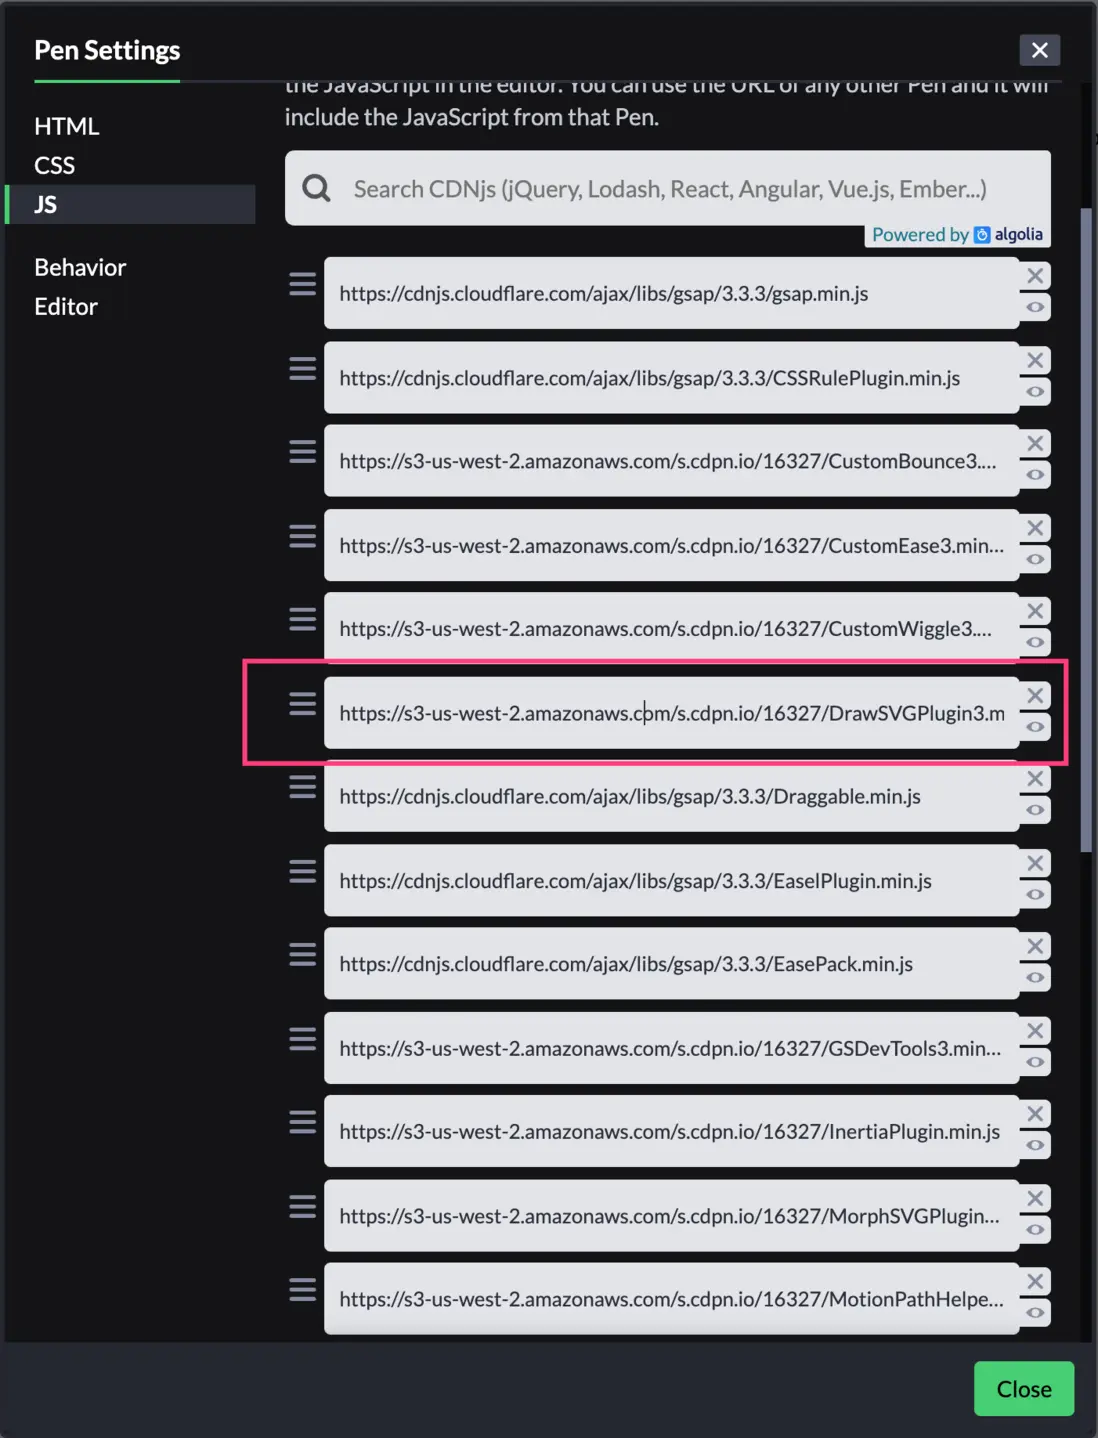Select the JS settings tab
Image resolution: width=1098 pixels, height=1438 pixels.
(130, 204)
